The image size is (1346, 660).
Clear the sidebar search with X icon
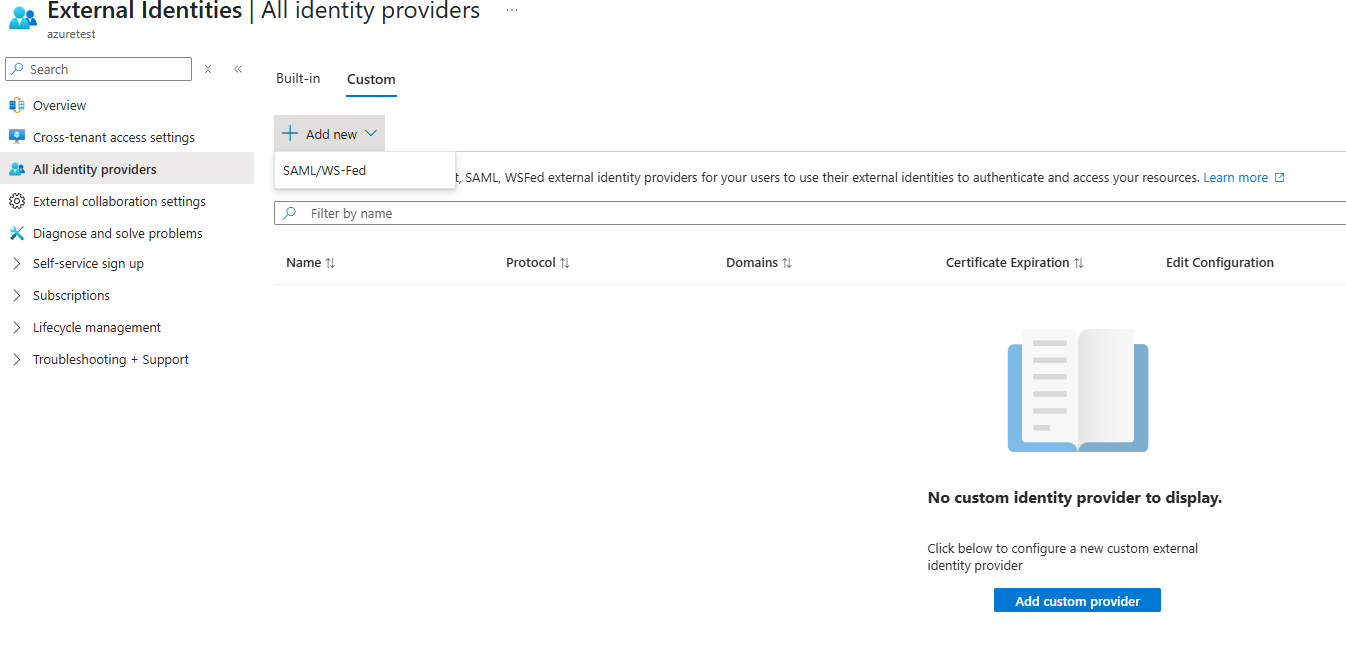click(x=208, y=69)
